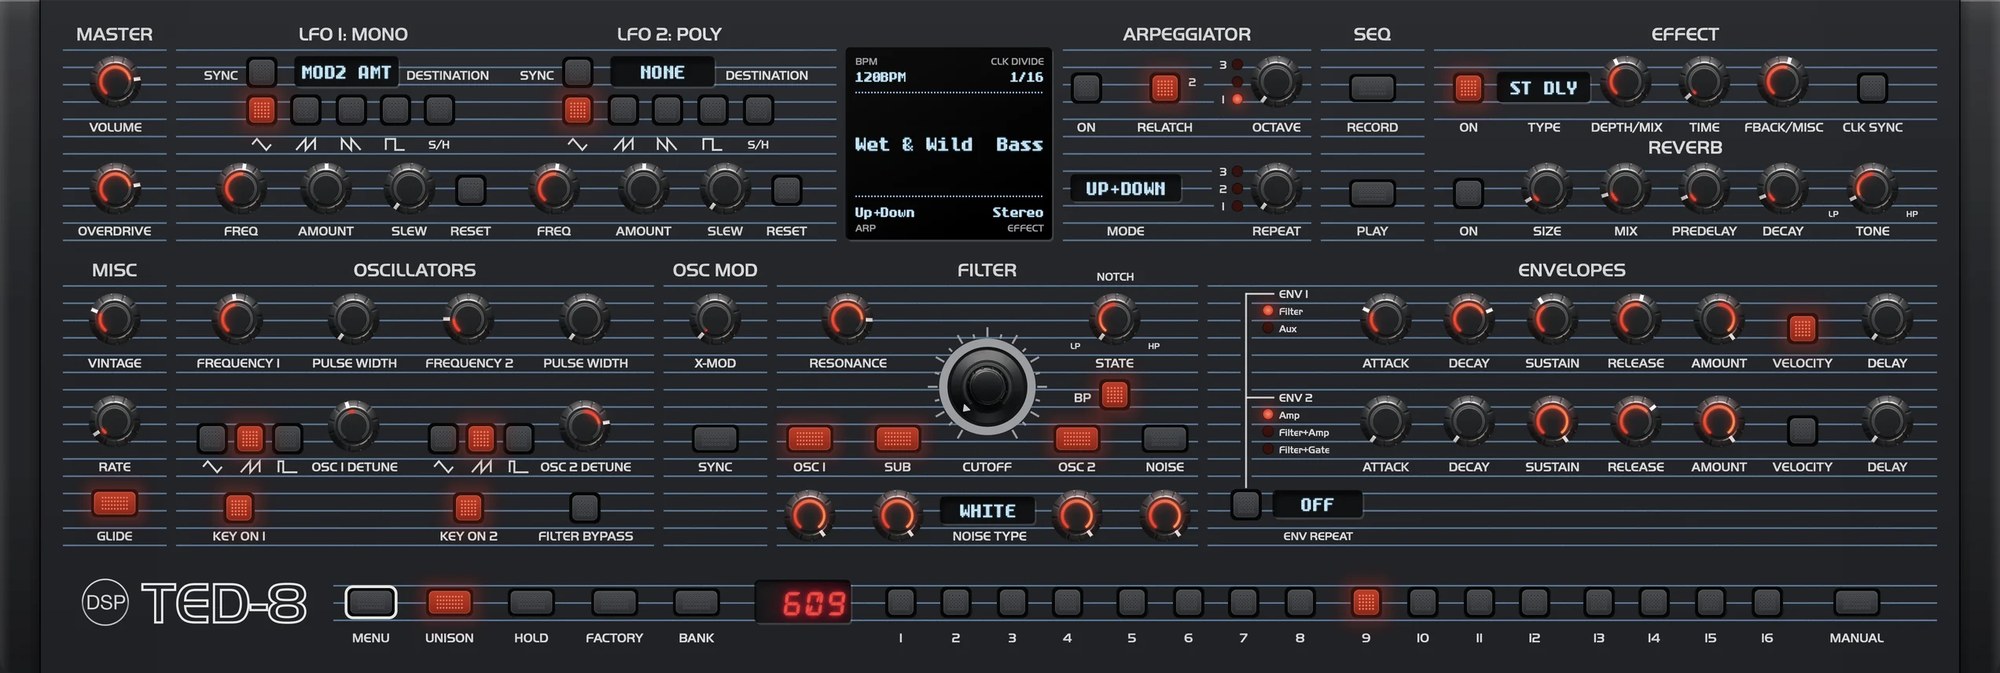Toggle the Arpeggiator ON button
This screenshot has height=673, width=2000.
pos(1086,88)
